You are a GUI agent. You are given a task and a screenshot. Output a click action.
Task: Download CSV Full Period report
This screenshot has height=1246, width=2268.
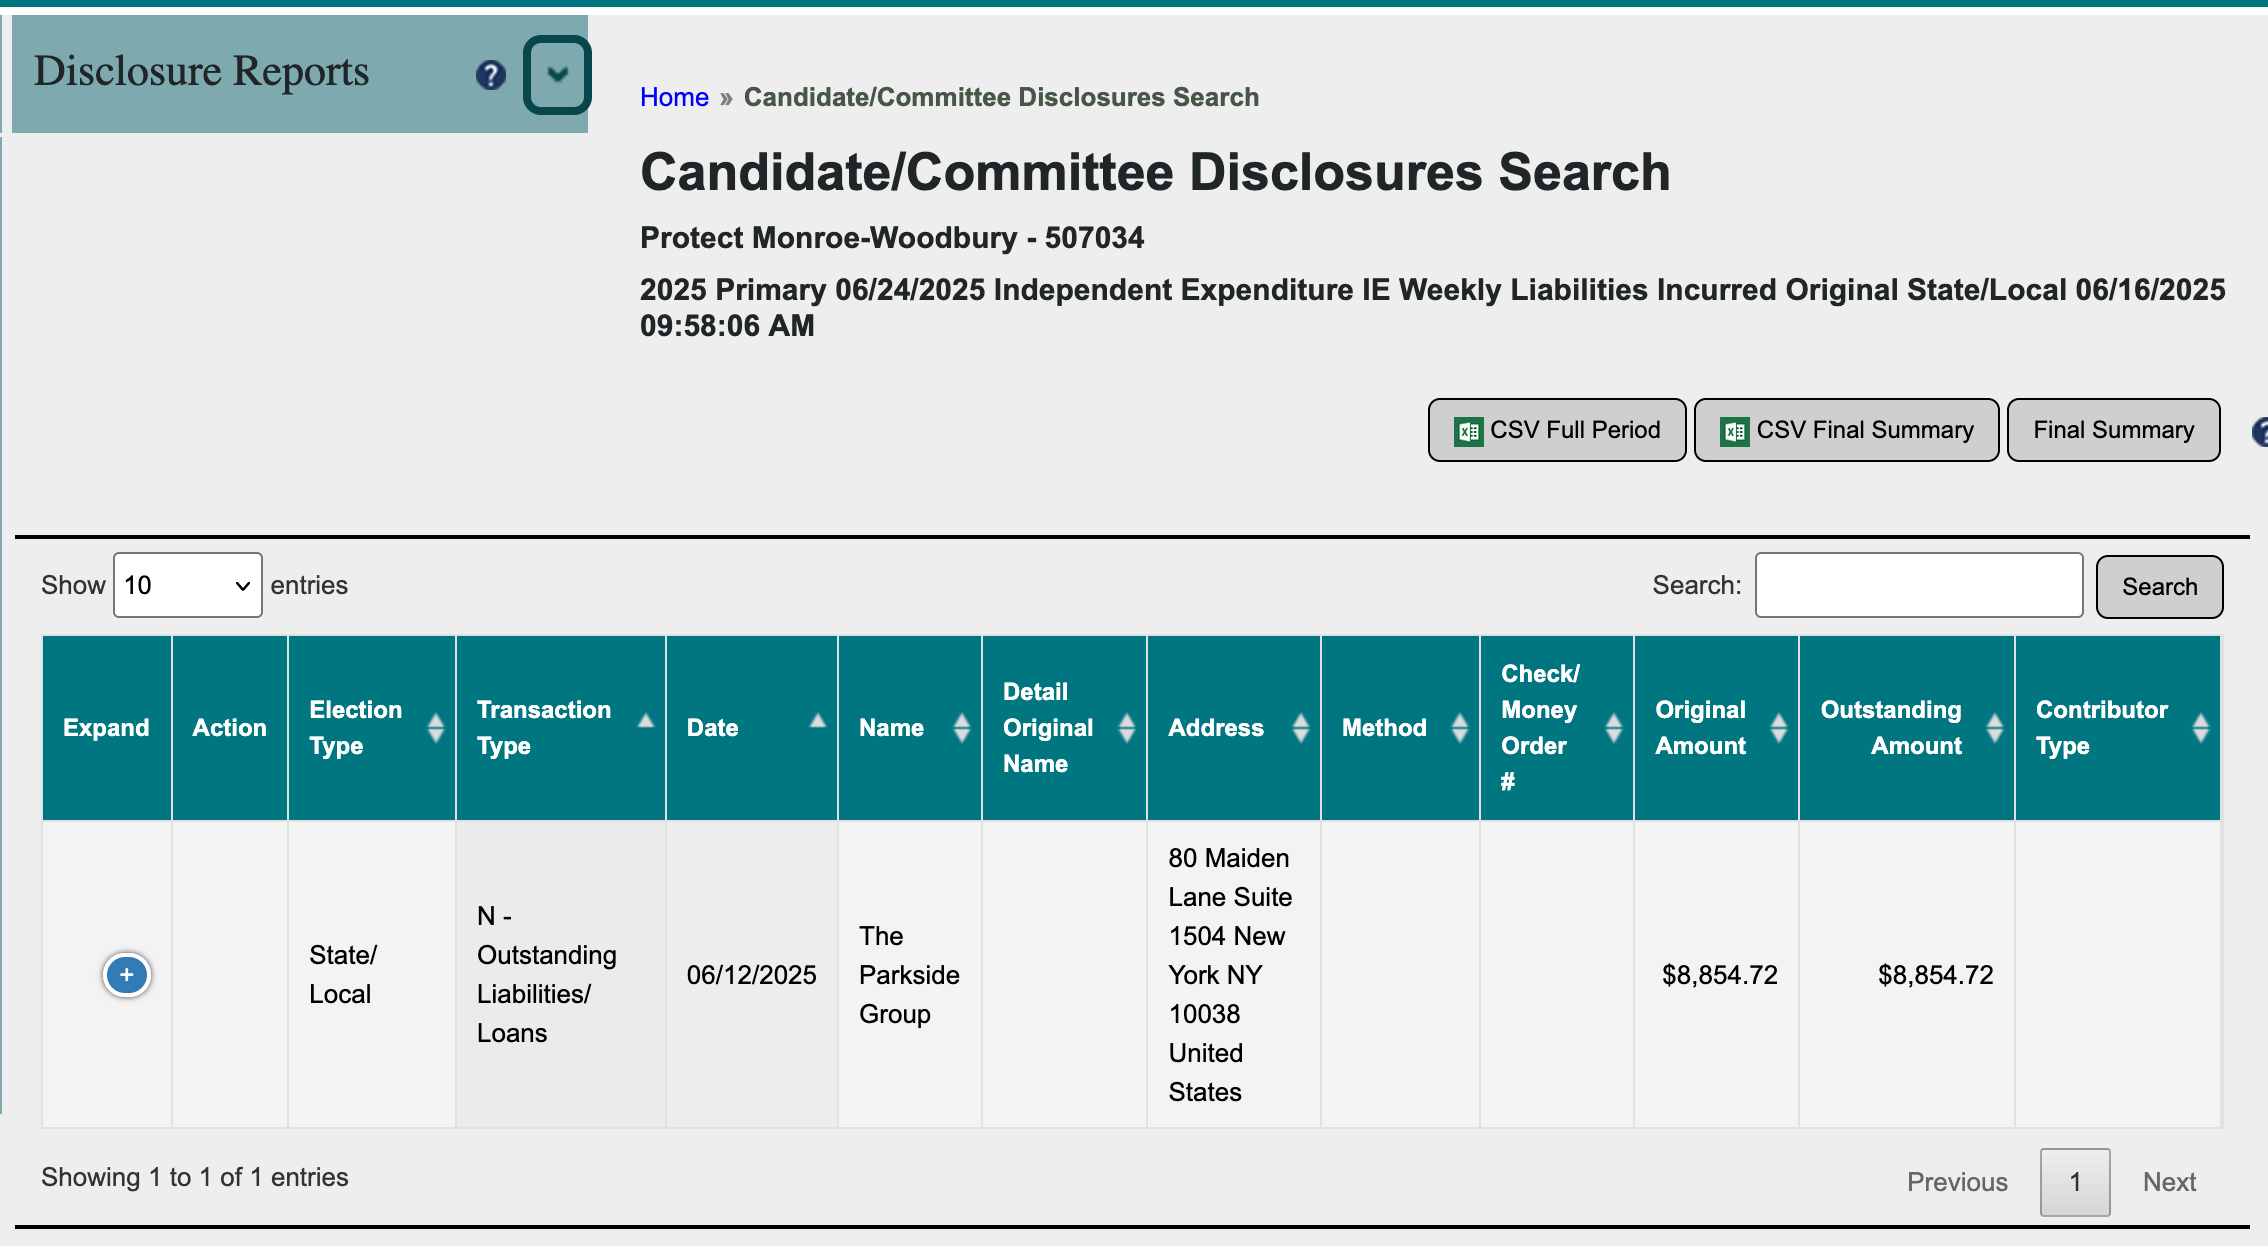pyautogui.click(x=1557, y=430)
